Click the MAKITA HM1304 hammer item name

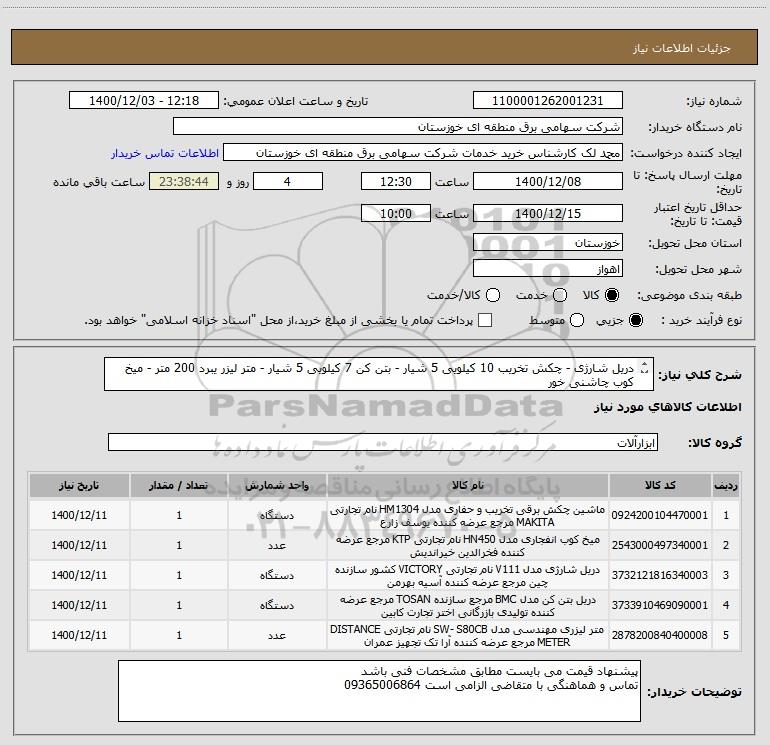click(468, 516)
